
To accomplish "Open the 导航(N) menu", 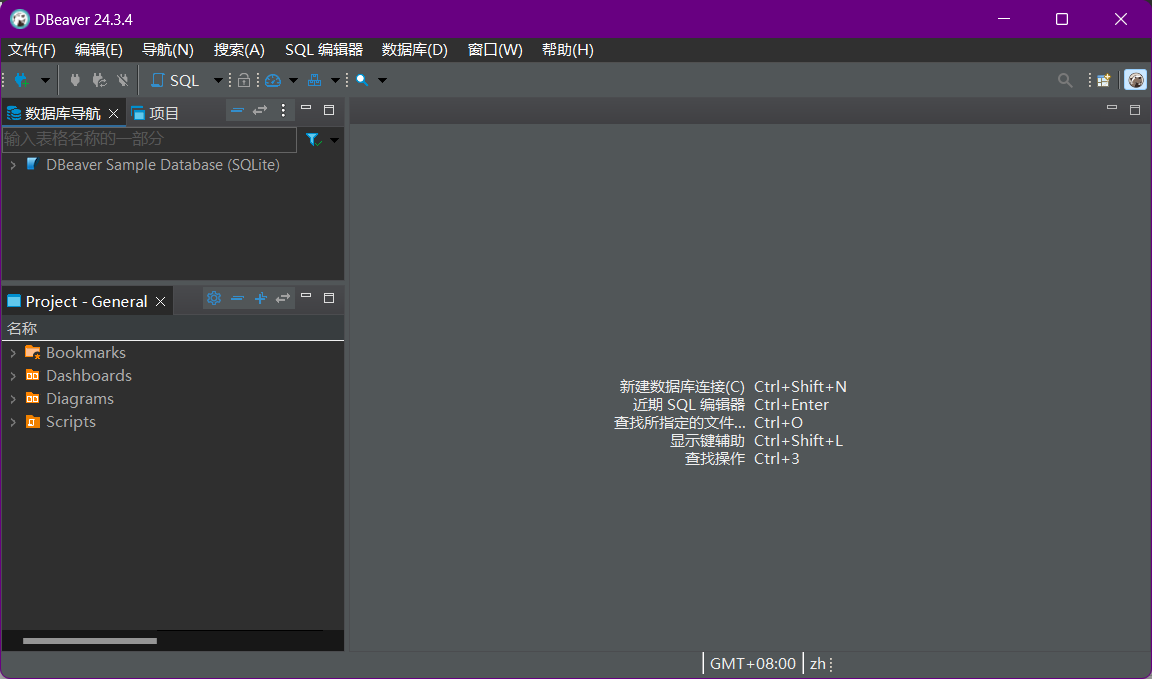I will click(x=168, y=50).
